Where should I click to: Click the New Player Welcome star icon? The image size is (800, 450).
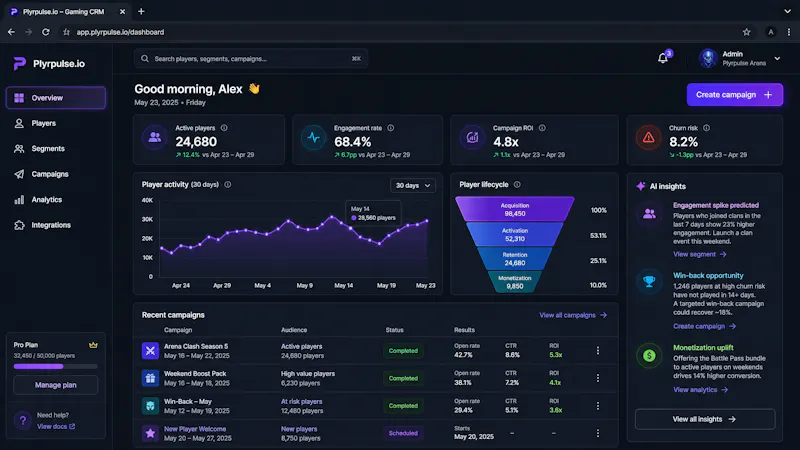pyautogui.click(x=150, y=433)
